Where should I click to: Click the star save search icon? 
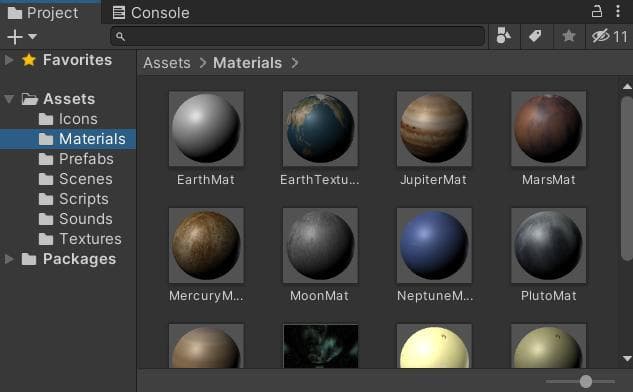click(569, 36)
